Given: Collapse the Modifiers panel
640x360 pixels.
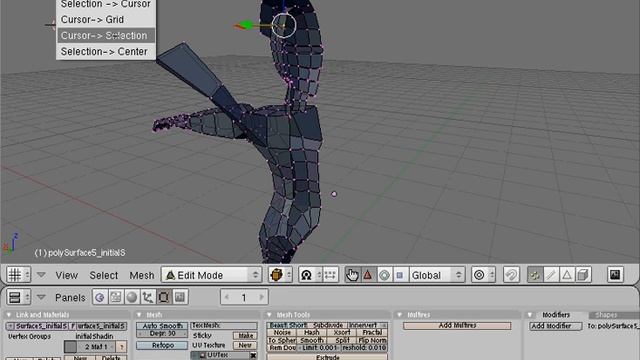Looking at the screenshot, I should [530, 315].
